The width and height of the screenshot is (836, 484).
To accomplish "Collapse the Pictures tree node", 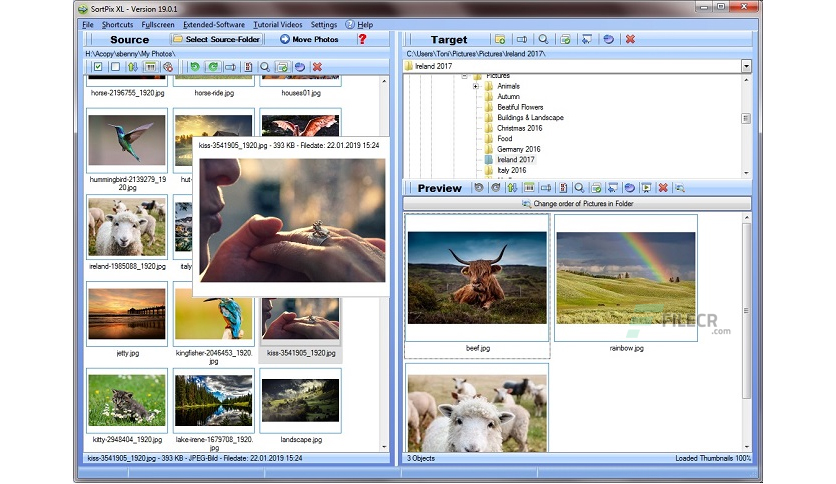I will tap(465, 76).
